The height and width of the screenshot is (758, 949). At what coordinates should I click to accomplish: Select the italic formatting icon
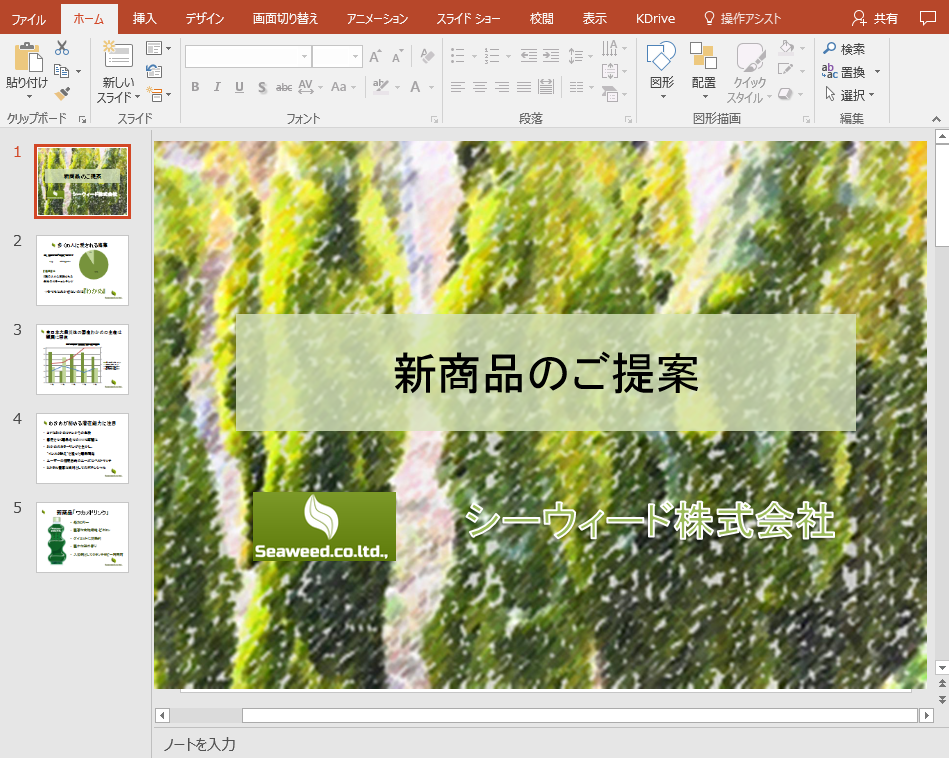pos(217,87)
